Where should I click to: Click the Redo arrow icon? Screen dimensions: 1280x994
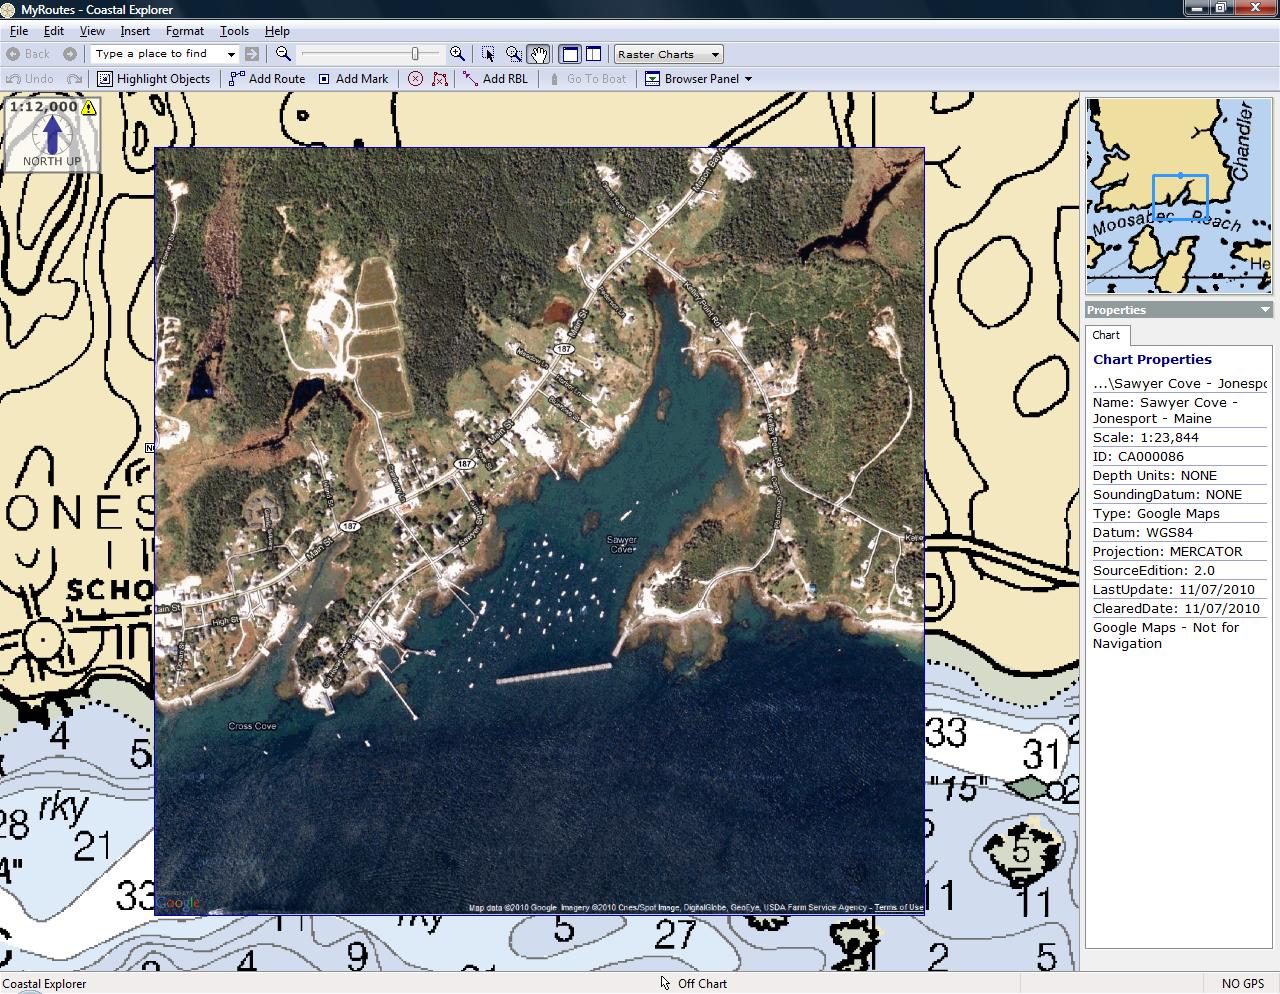74,78
